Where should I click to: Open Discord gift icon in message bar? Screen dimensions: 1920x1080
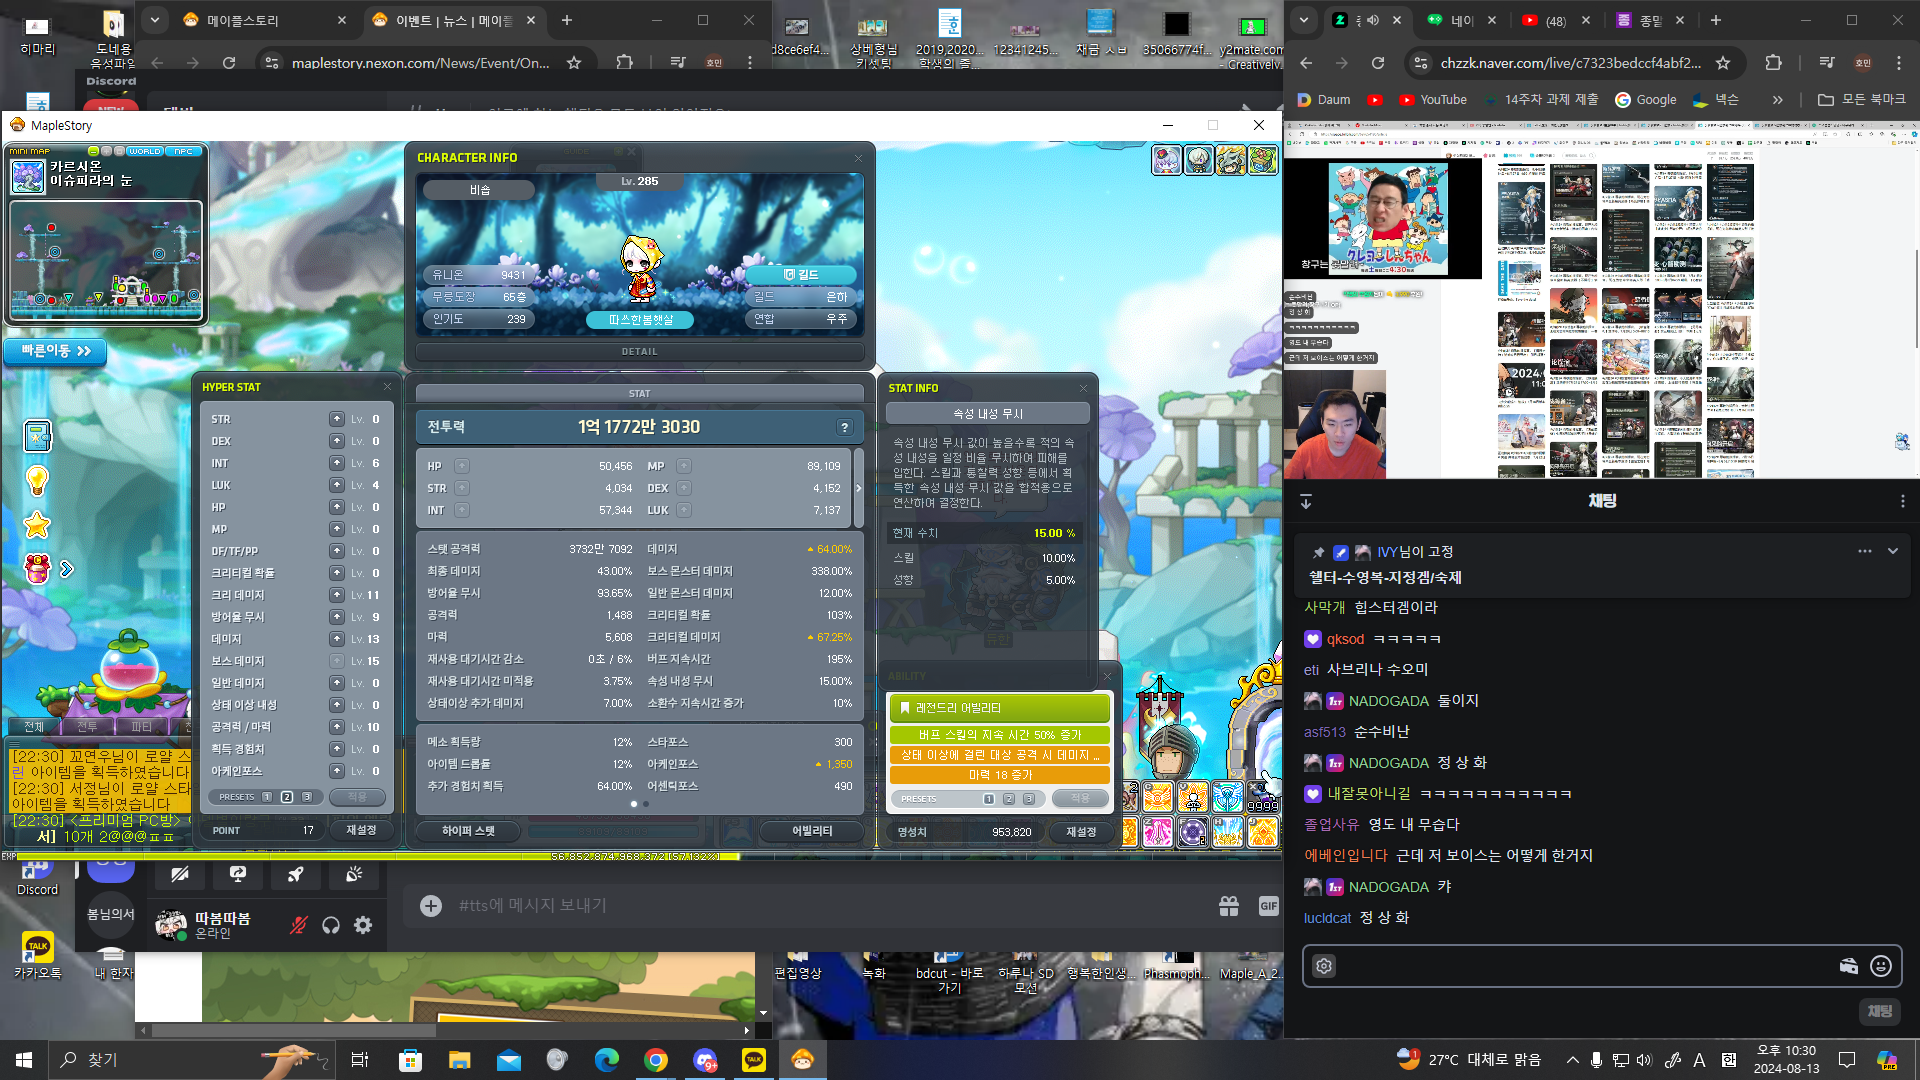point(1229,906)
